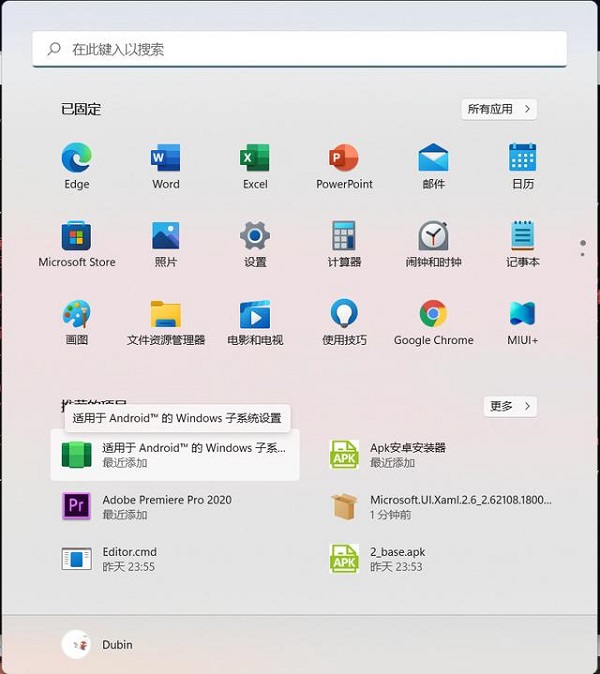This screenshot has height=674, width=600.
Task: Click the search box to search
Action: [x=300, y=49]
